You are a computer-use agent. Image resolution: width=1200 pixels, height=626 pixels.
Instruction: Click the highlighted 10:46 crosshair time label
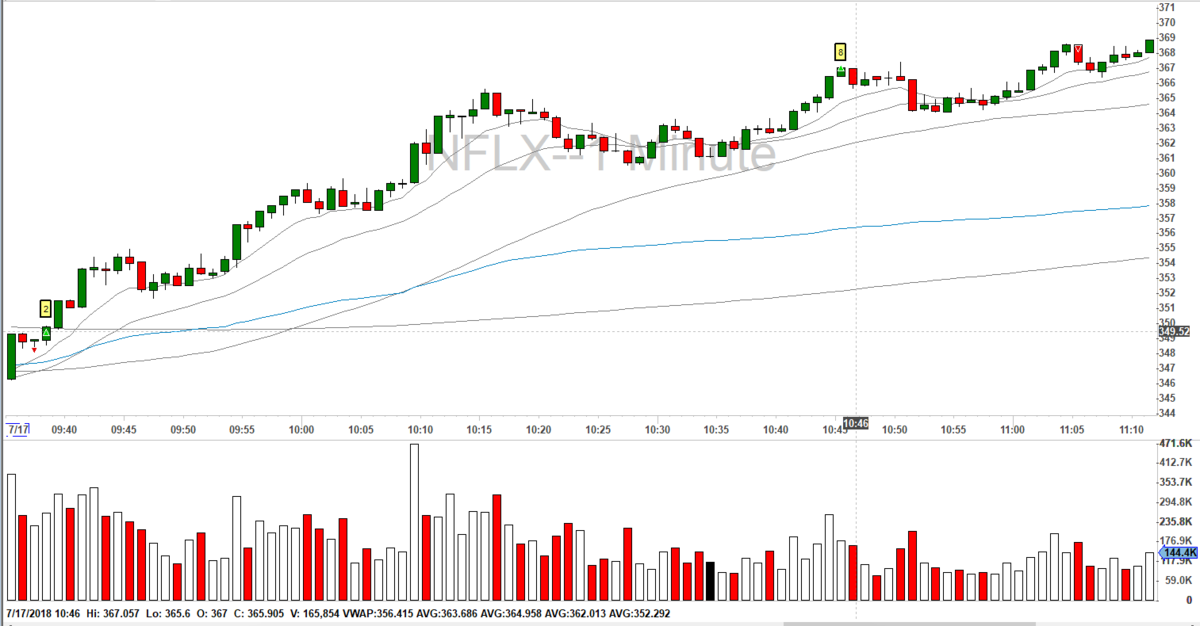click(856, 424)
